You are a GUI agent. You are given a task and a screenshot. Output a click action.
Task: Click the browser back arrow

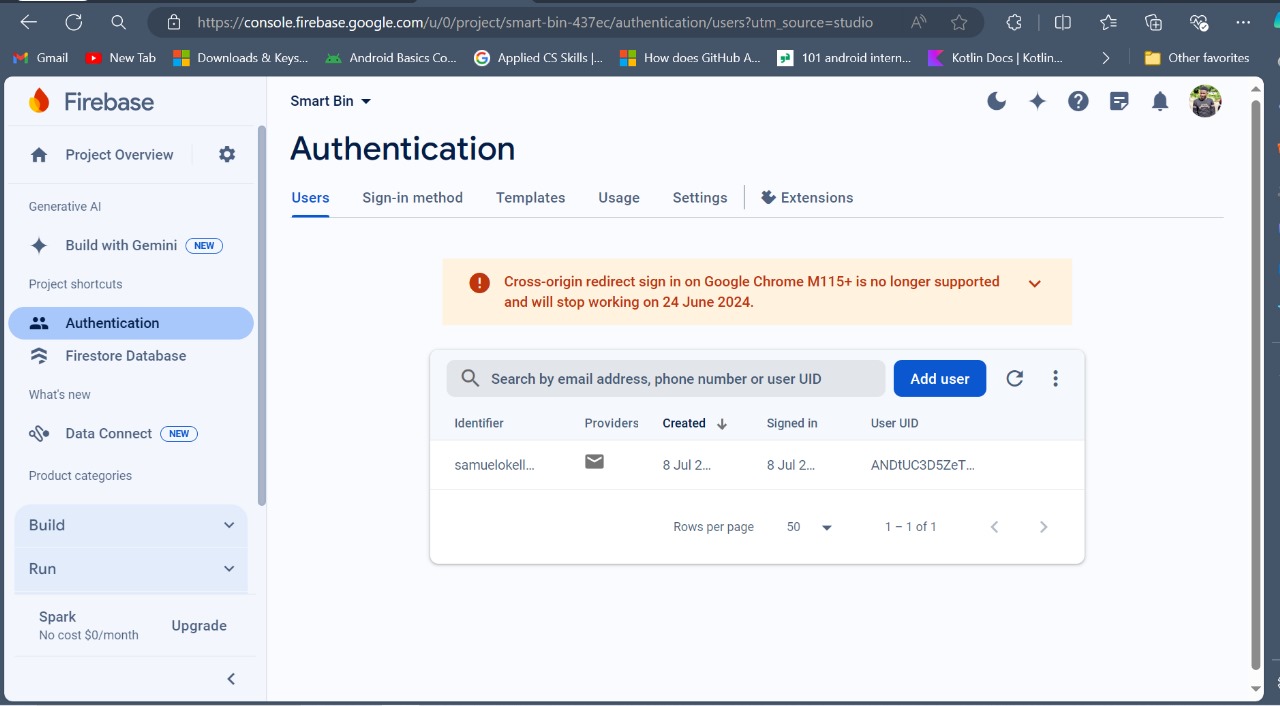28,22
